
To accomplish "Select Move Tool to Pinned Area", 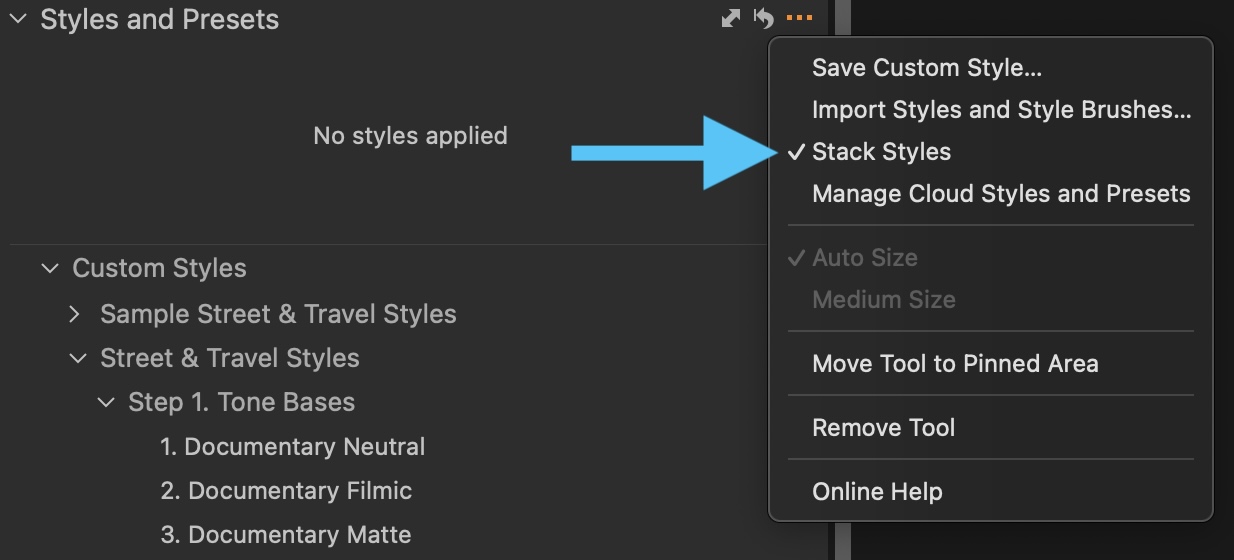I will tap(954, 364).
